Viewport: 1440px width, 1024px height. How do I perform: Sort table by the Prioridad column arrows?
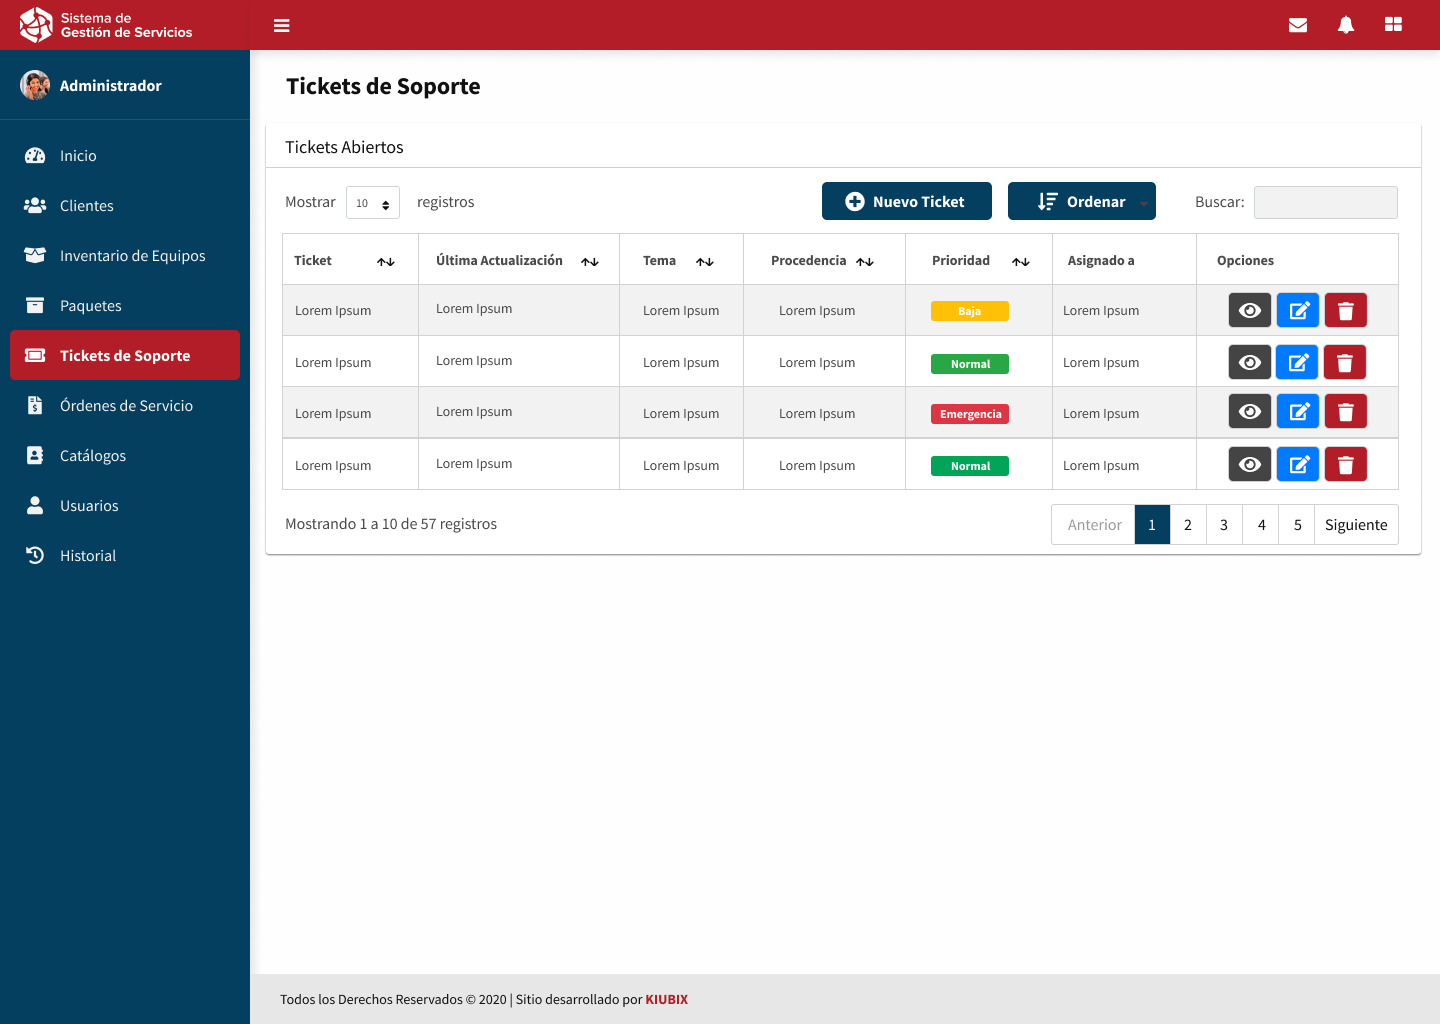click(x=1020, y=261)
